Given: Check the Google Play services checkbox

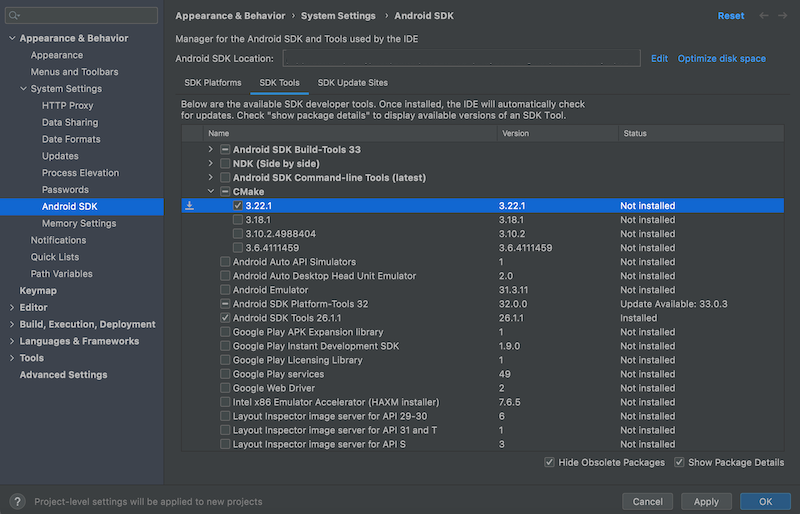Looking at the screenshot, I should (225, 374).
